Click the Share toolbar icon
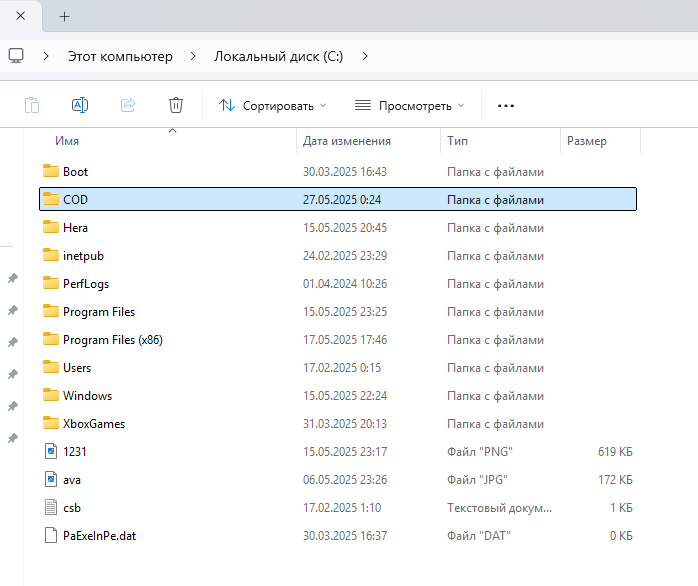Viewport: 698px width, 586px height. pos(128,106)
